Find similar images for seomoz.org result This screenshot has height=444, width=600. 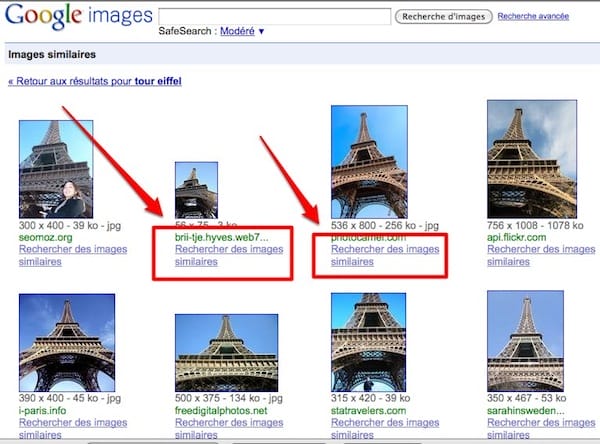pos(73,255)
